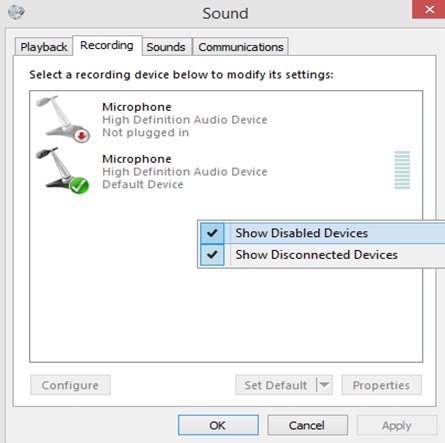Switch to the Playback tab
Image resolution: width=445 pixels, height=443 pixels.
point(44,47)
